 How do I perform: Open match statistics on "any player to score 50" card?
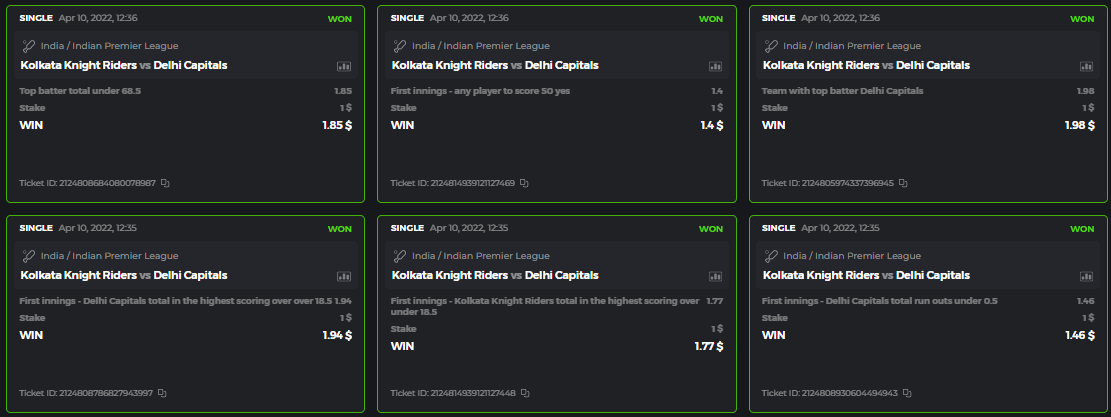(x=715, y=66)
